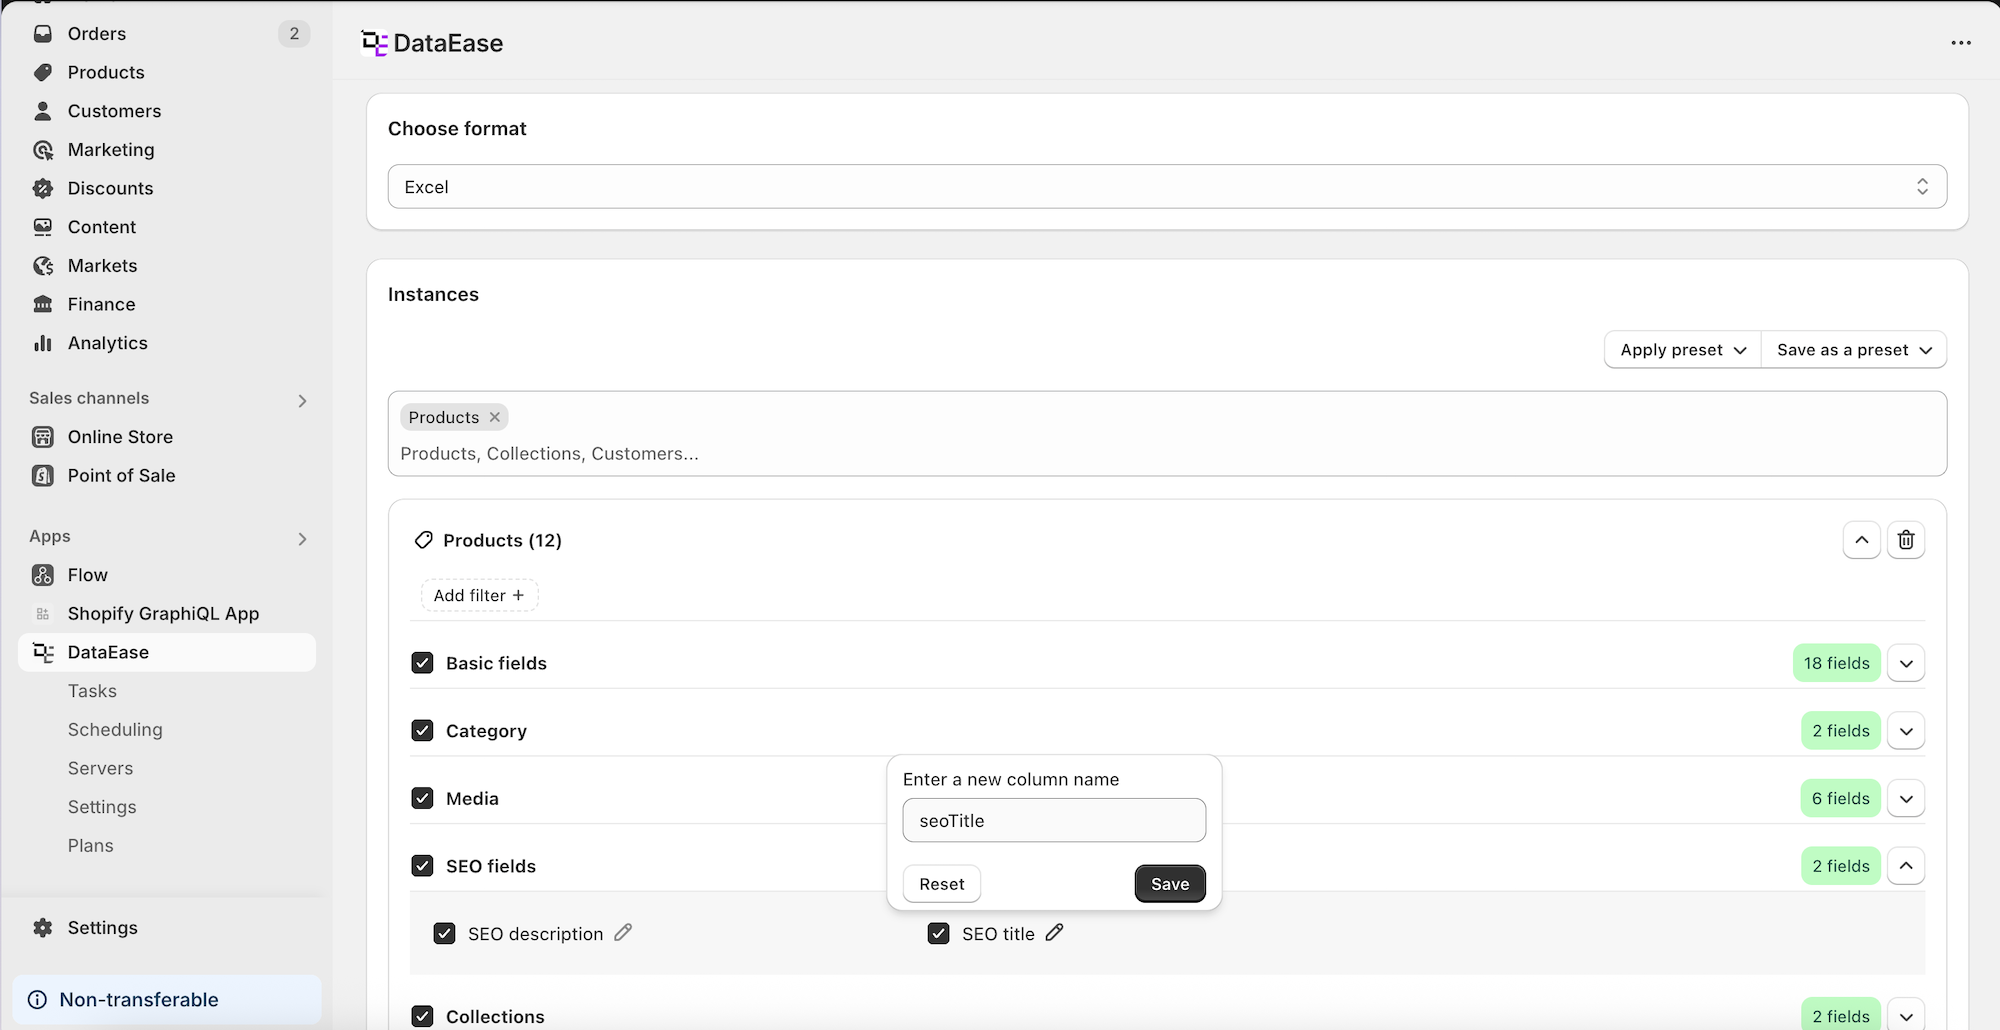This screenshot has width=2000, height=1030.
Task: Toggle the SEO fields checkbox
Action: [x=422, y=866]
